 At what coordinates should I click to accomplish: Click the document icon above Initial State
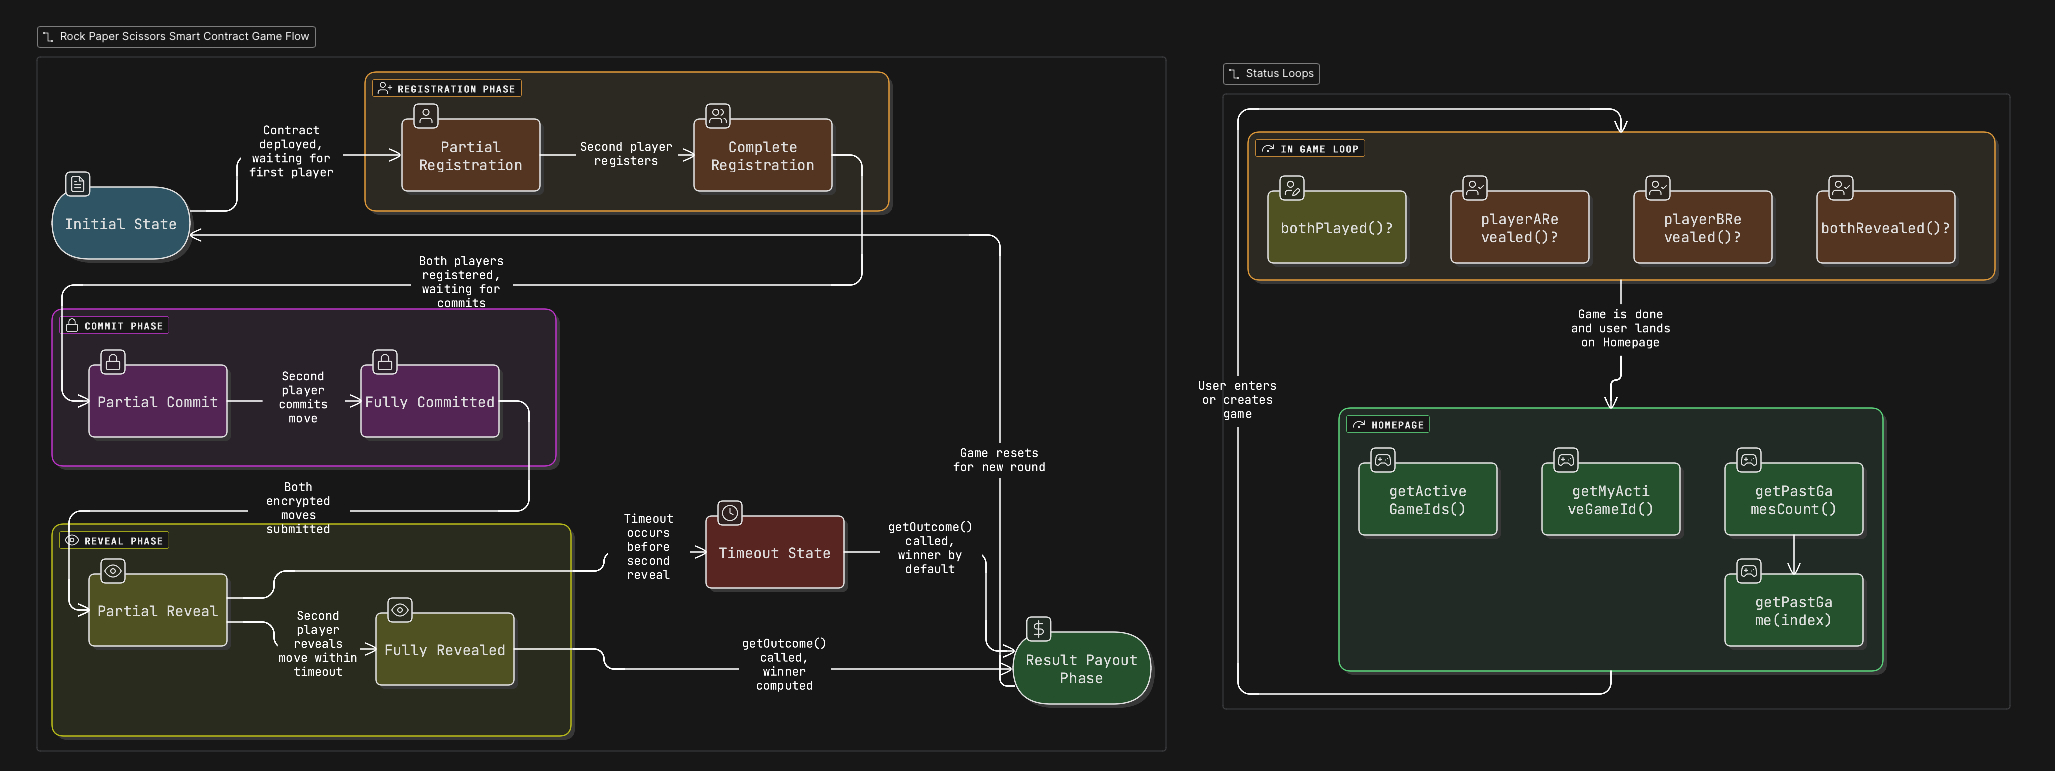click(78, 184)
